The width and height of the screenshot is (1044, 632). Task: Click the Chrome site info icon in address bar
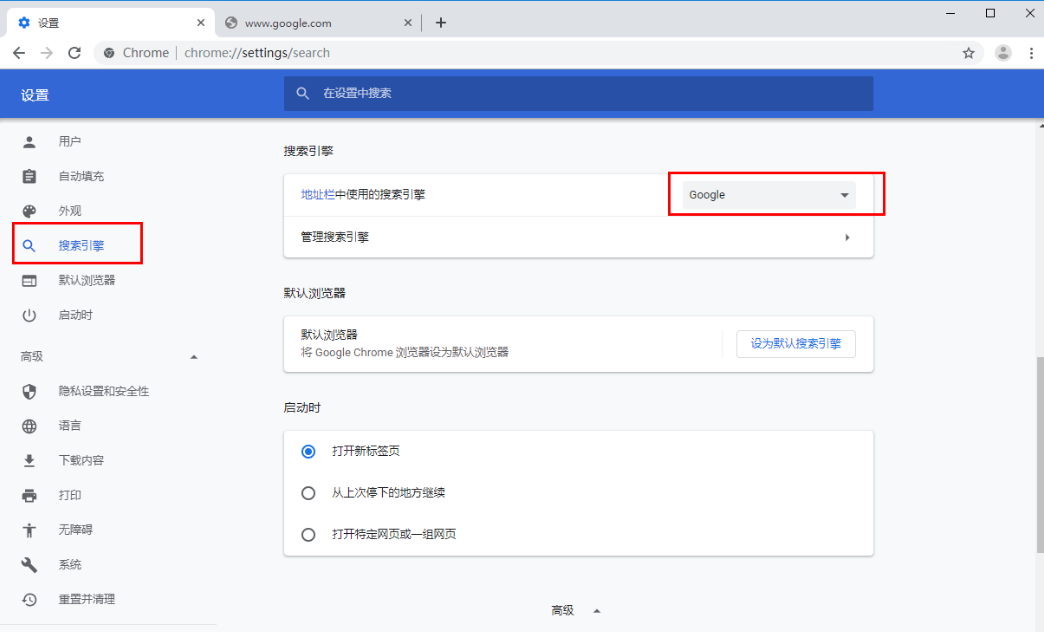(109, 53)
